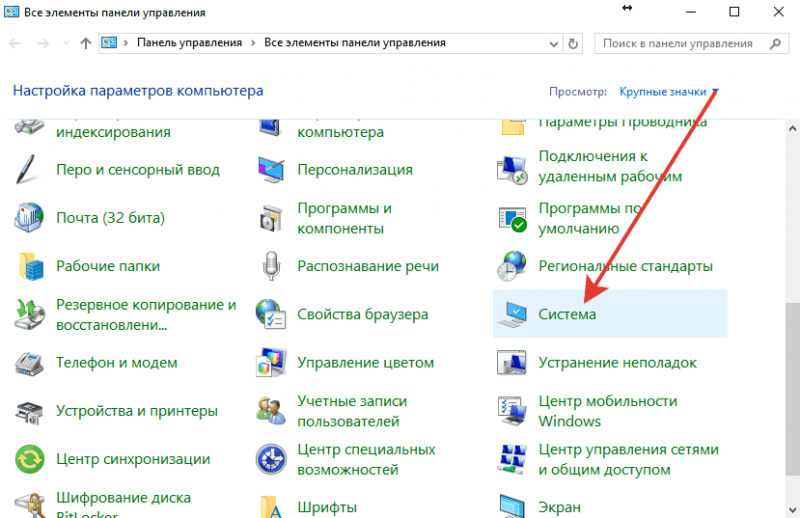Open the Резервное копирование backup icon
The height and width of the screenshot is (518, 800).
coord(29,314)
